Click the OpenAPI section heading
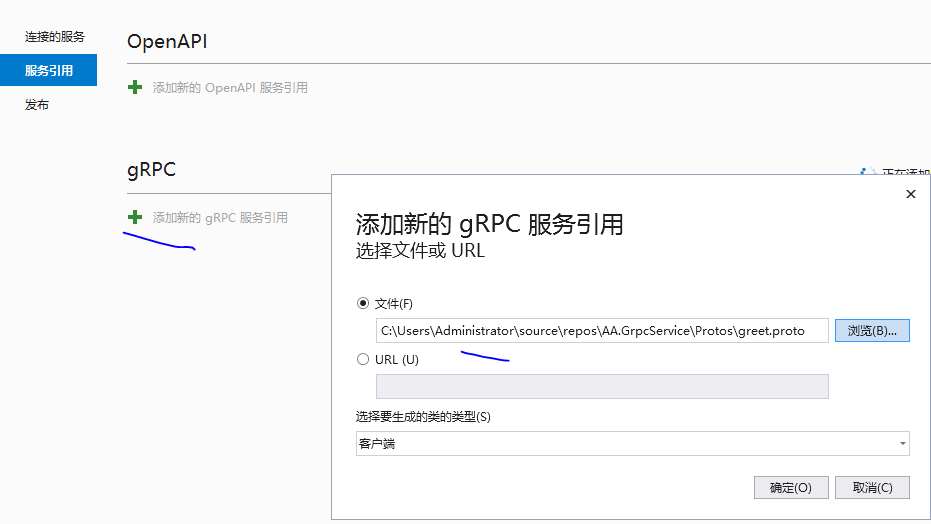This screenshot has width=931, height=524. coord(167,42)
